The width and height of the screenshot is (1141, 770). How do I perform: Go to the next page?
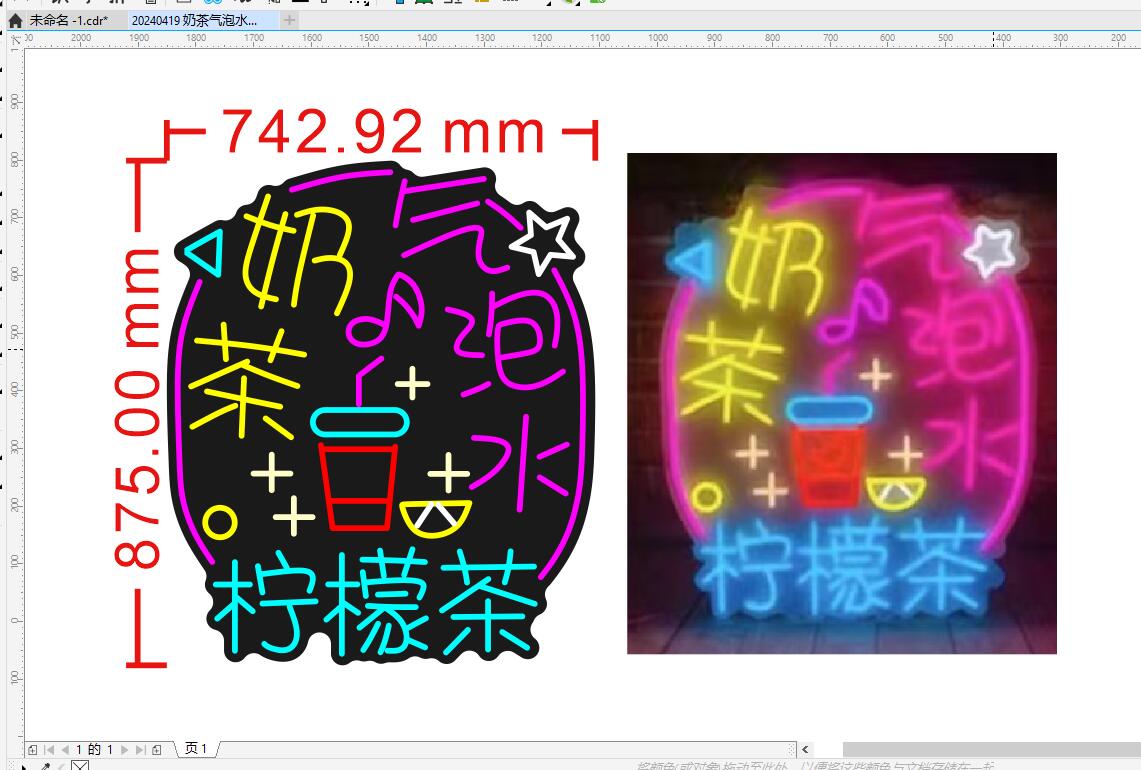tap(125, 749)
